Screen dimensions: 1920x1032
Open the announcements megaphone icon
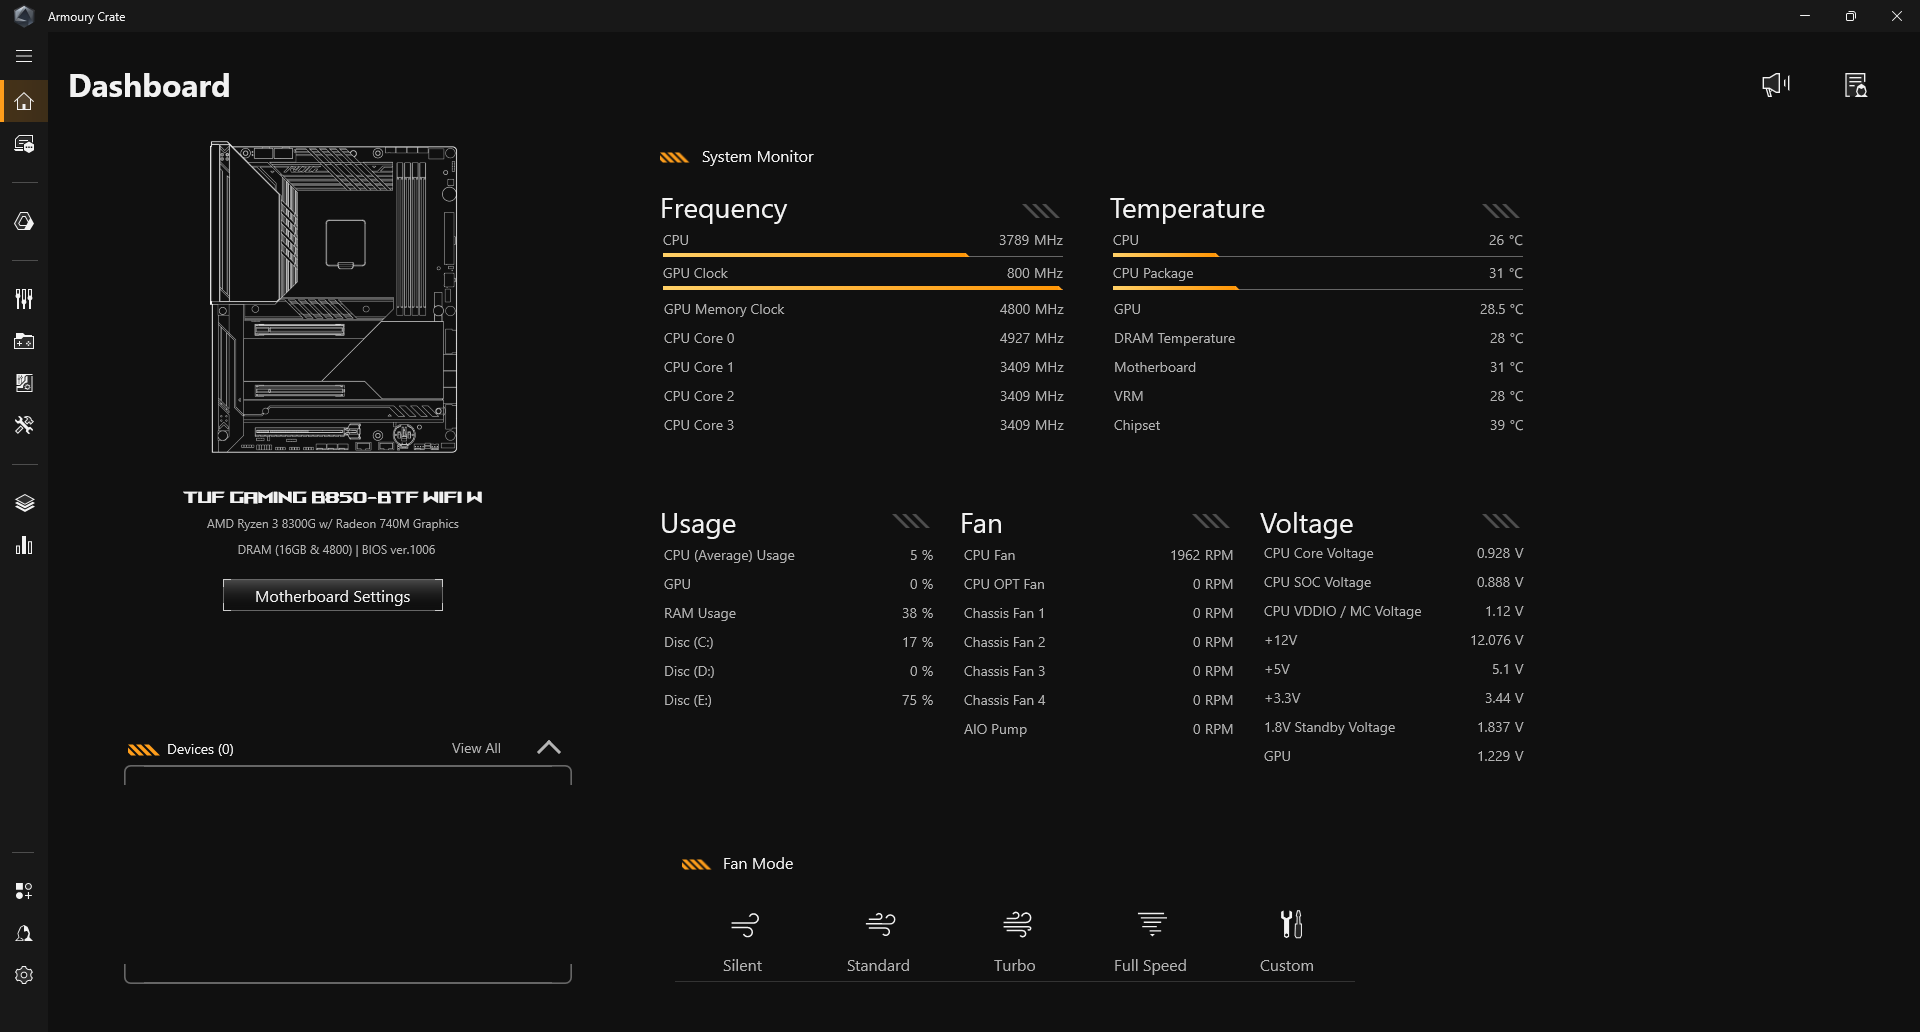[x=1776, y=85]
